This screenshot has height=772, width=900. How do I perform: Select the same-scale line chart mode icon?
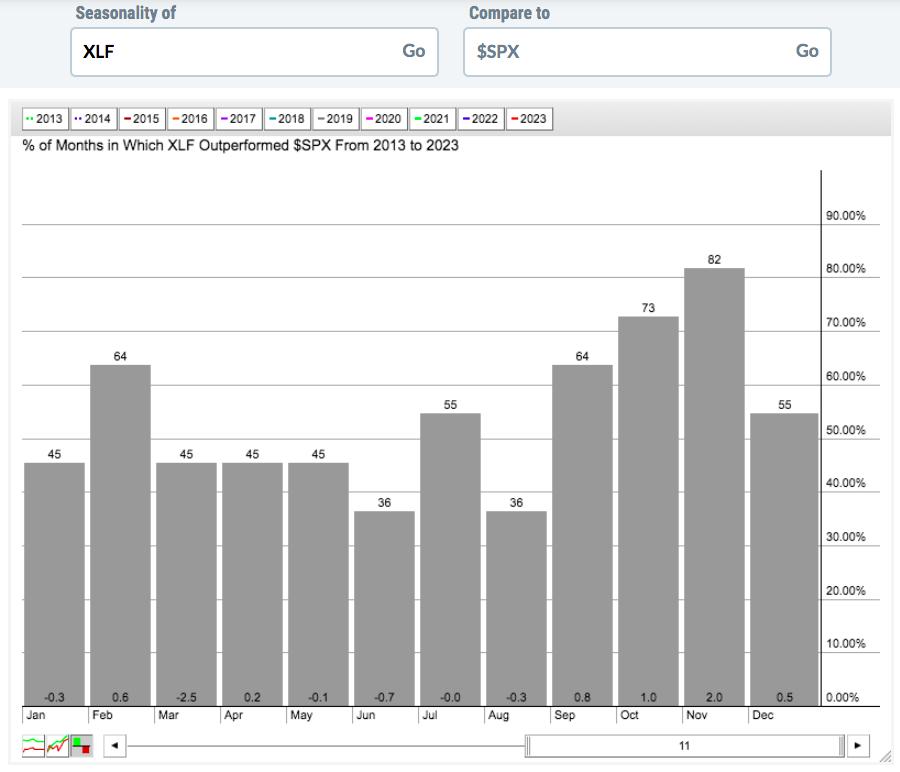57,746
